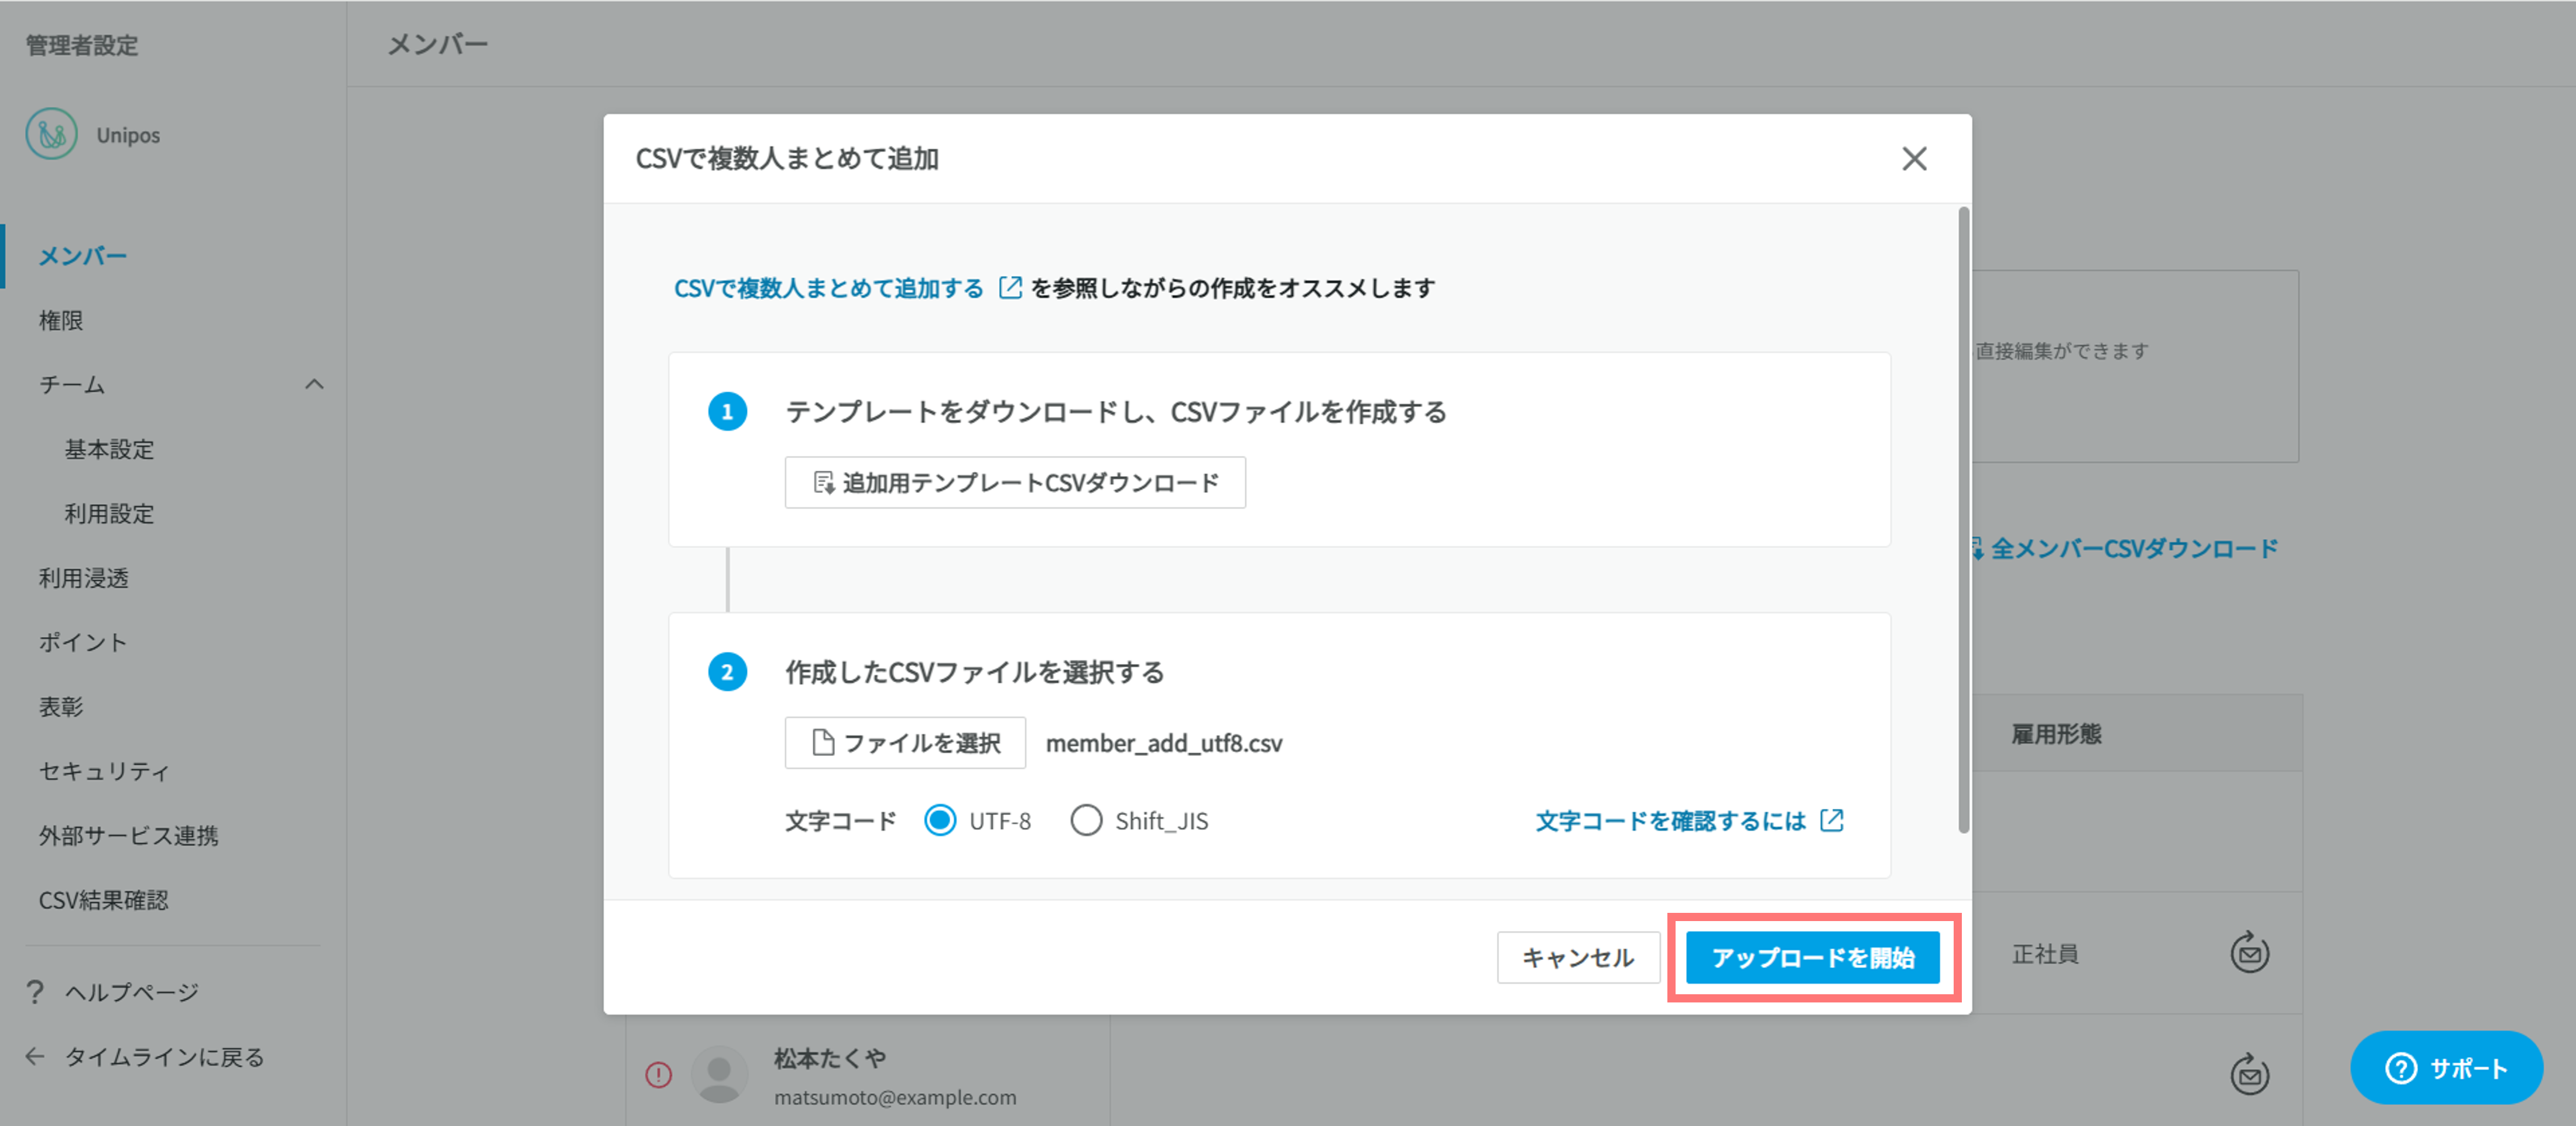Select the UTF-8 character code radio button
Image resolution: width=2576 pixels, height=1126 pixels.
point(939,821)
